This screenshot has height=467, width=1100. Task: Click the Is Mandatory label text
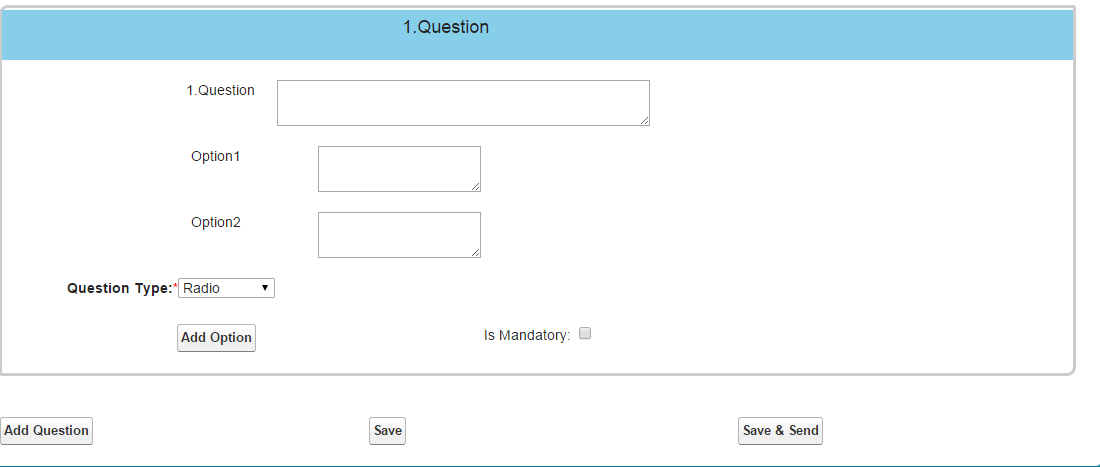tap(527, 336)
